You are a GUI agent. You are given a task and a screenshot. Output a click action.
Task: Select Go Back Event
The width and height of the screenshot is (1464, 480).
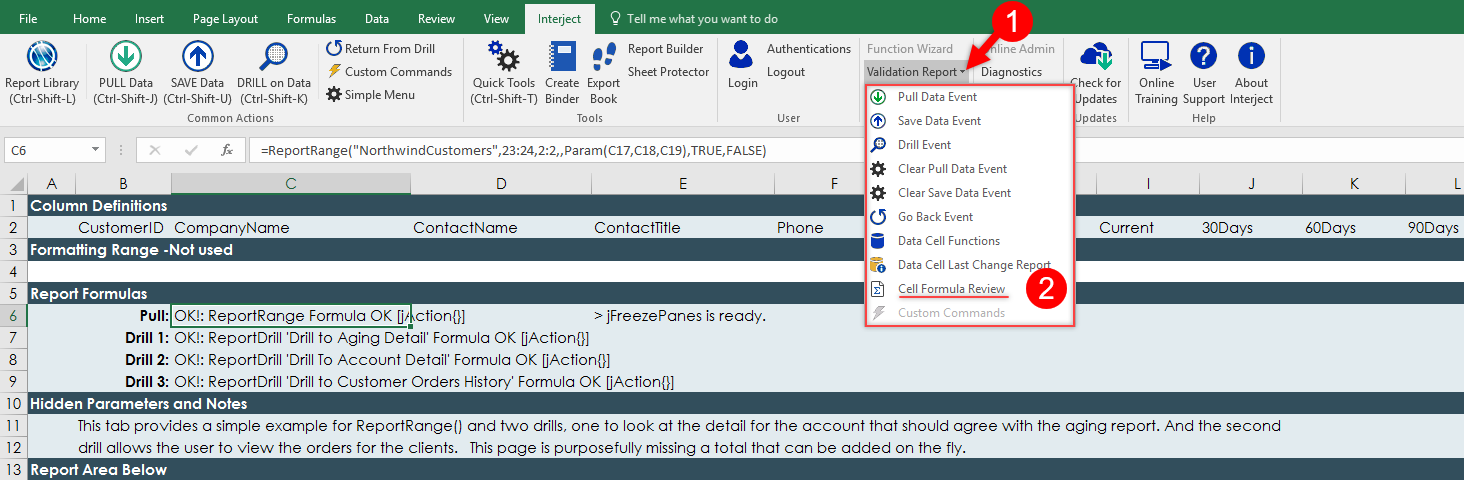click(968, 217)
